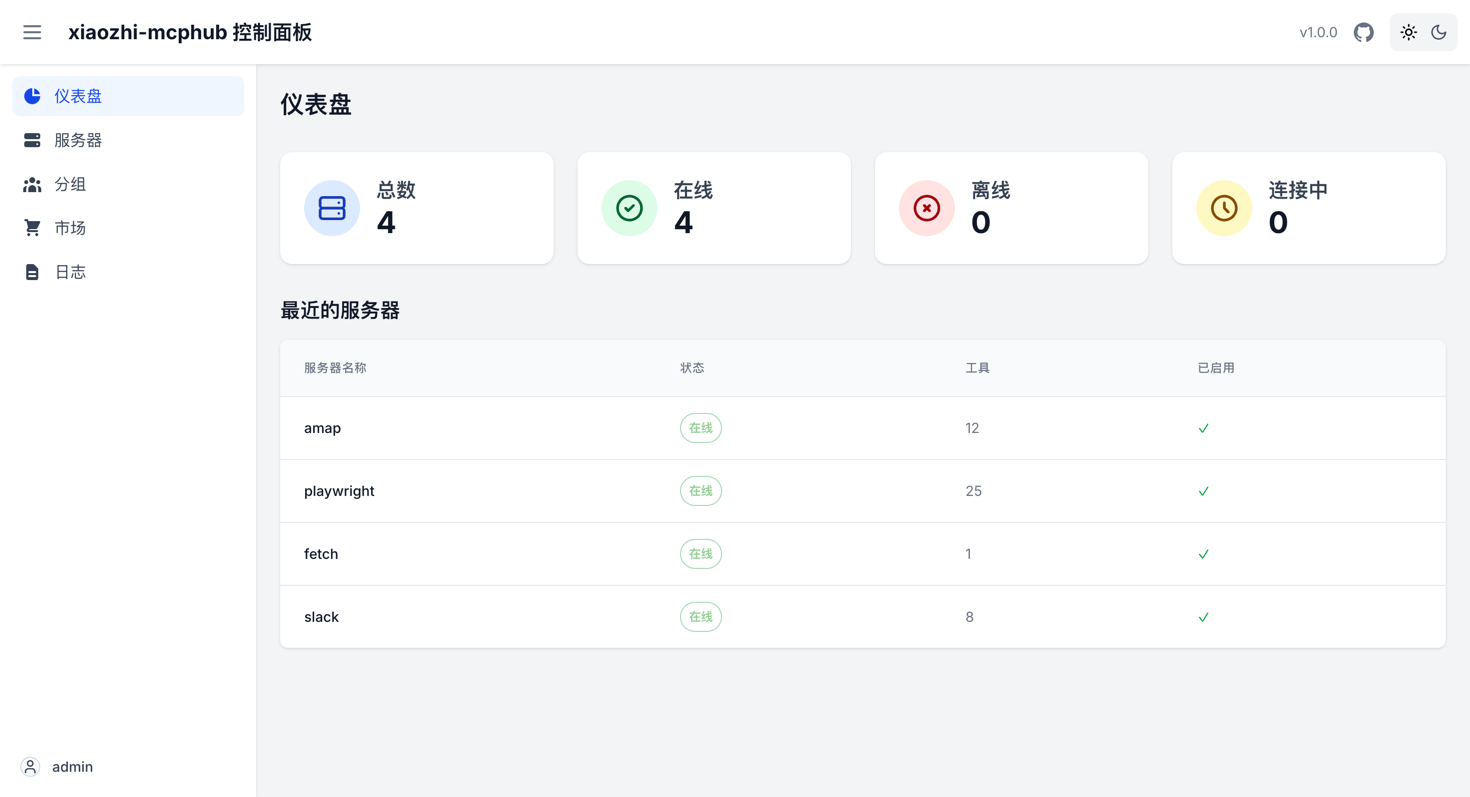The height and width of the screenshot is (797, 1470).
Task: Click tool count 25 for playwright
Action: [973, 491]
